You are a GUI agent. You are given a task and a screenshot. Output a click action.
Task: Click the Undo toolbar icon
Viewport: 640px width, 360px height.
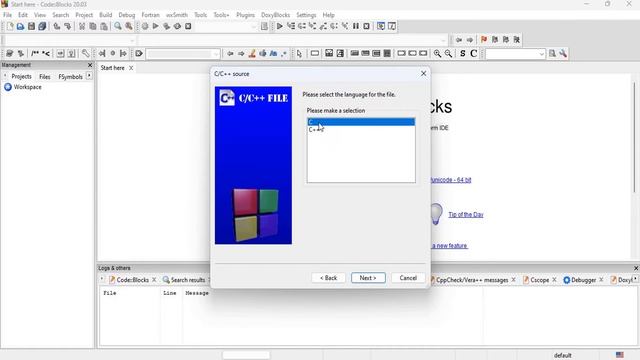pyautogui.click(x=57, y=26)
